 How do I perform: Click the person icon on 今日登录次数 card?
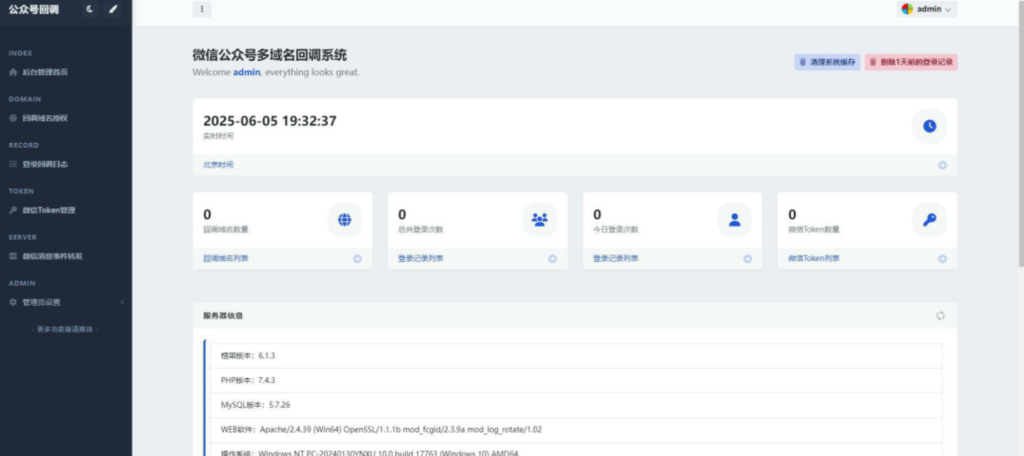click(734, 220)
